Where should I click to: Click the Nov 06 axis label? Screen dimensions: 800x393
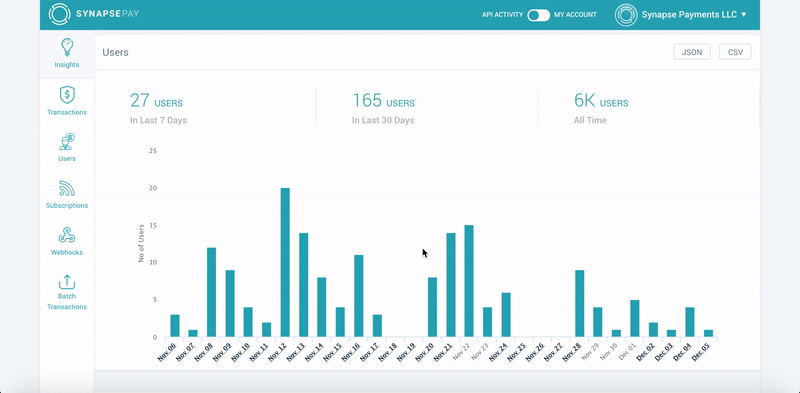[x=167, y=352]
